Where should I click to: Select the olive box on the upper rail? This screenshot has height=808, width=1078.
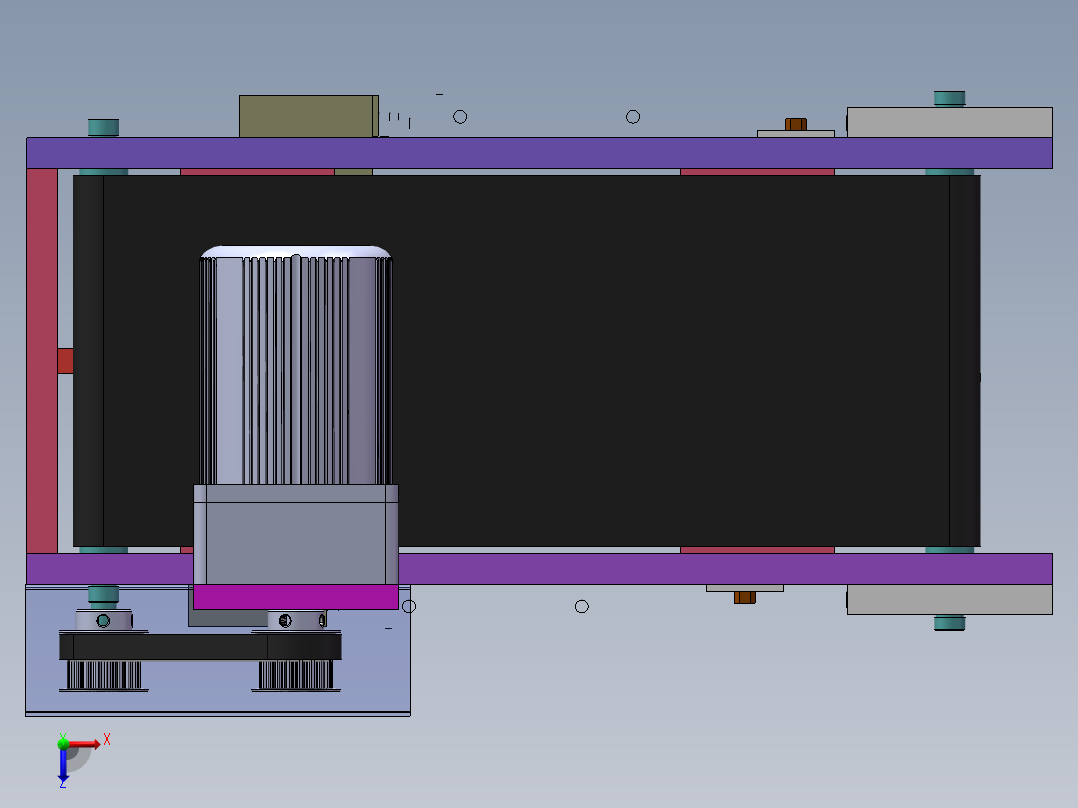point(309,116)
